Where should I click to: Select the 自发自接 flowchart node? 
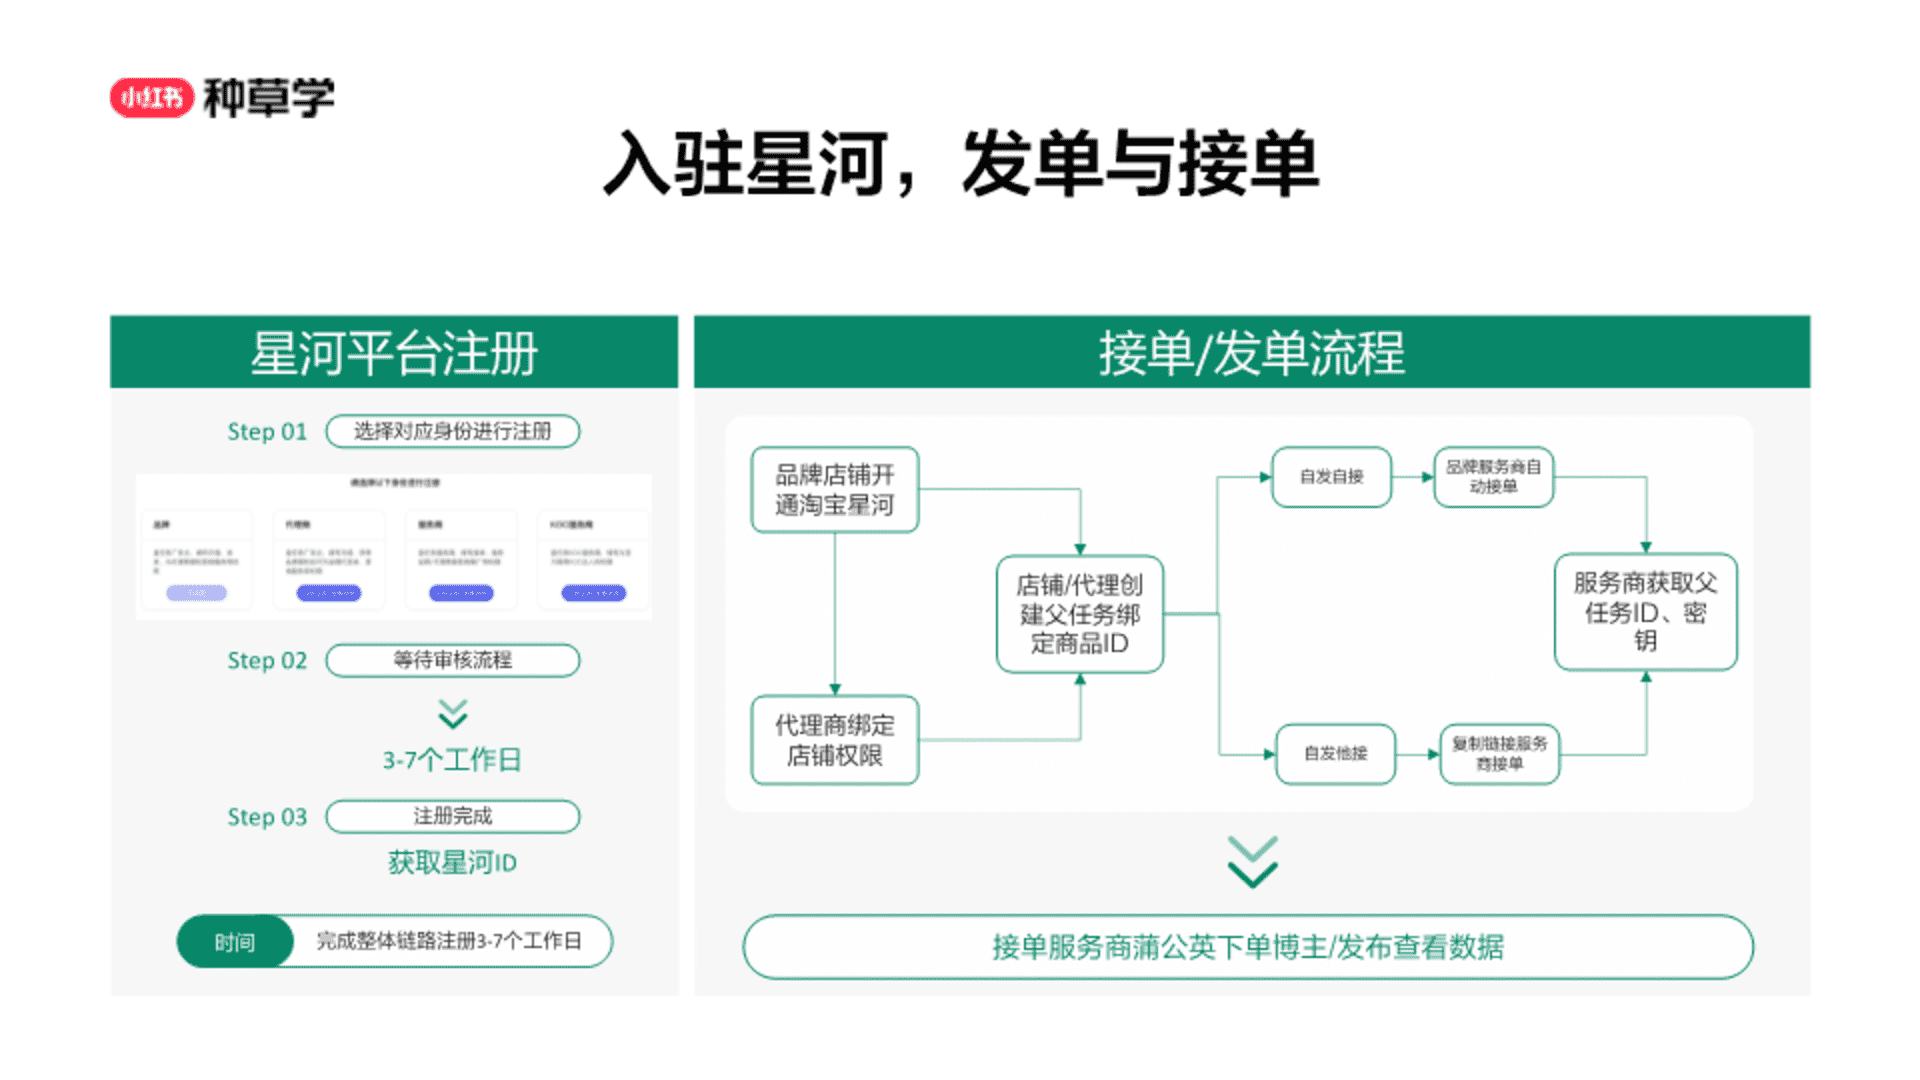coord(1331,477)
